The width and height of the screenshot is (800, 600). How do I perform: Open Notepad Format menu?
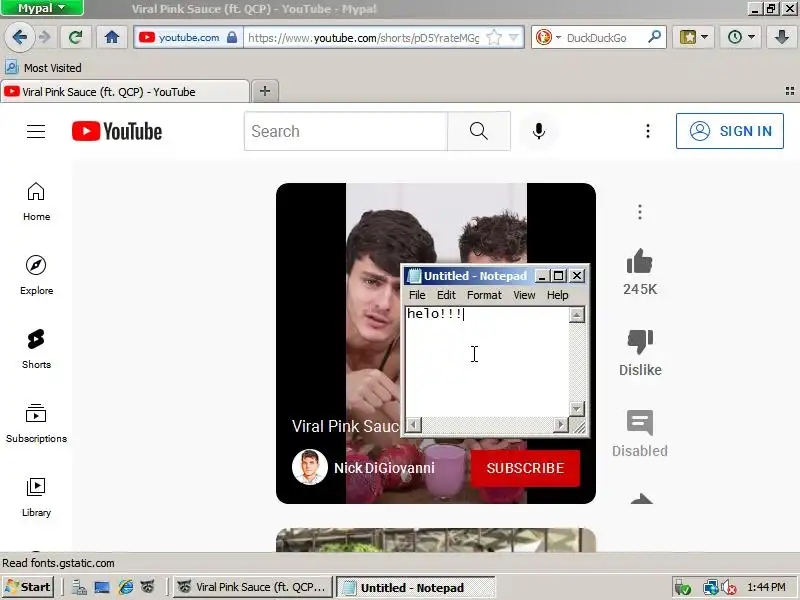click(x=484, y=295)
